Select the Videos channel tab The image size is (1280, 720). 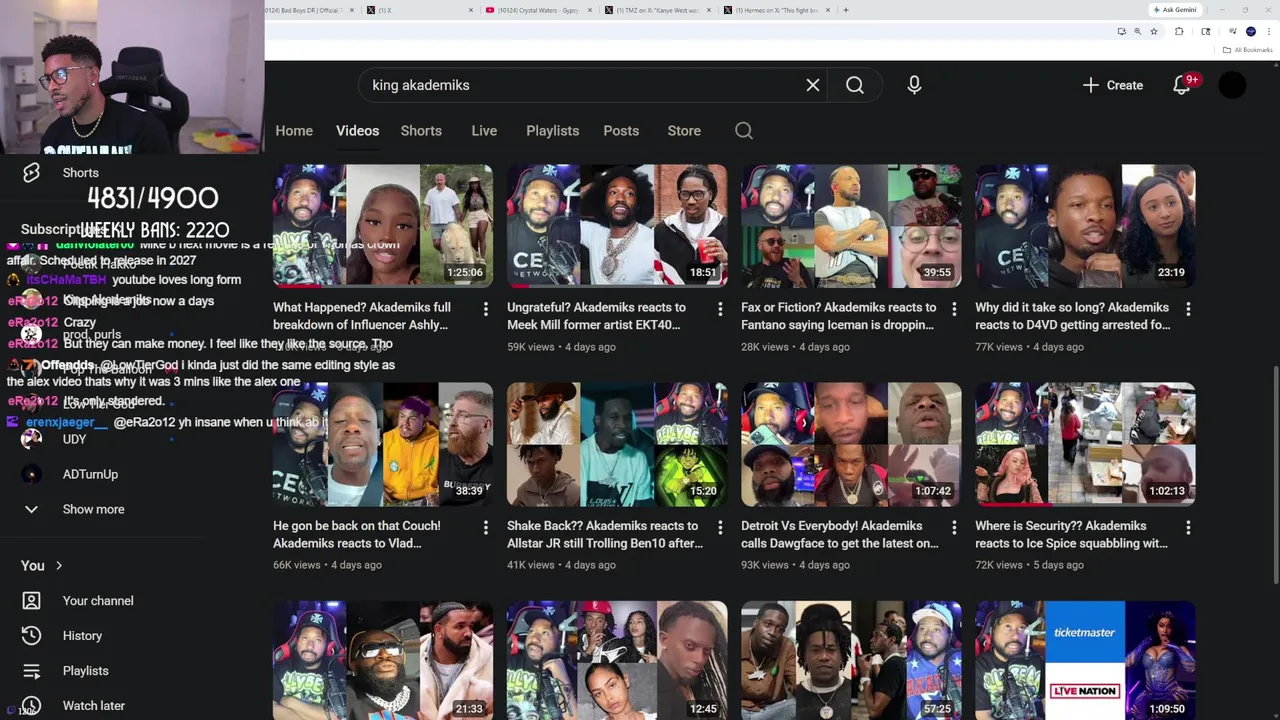click(357, 130)
